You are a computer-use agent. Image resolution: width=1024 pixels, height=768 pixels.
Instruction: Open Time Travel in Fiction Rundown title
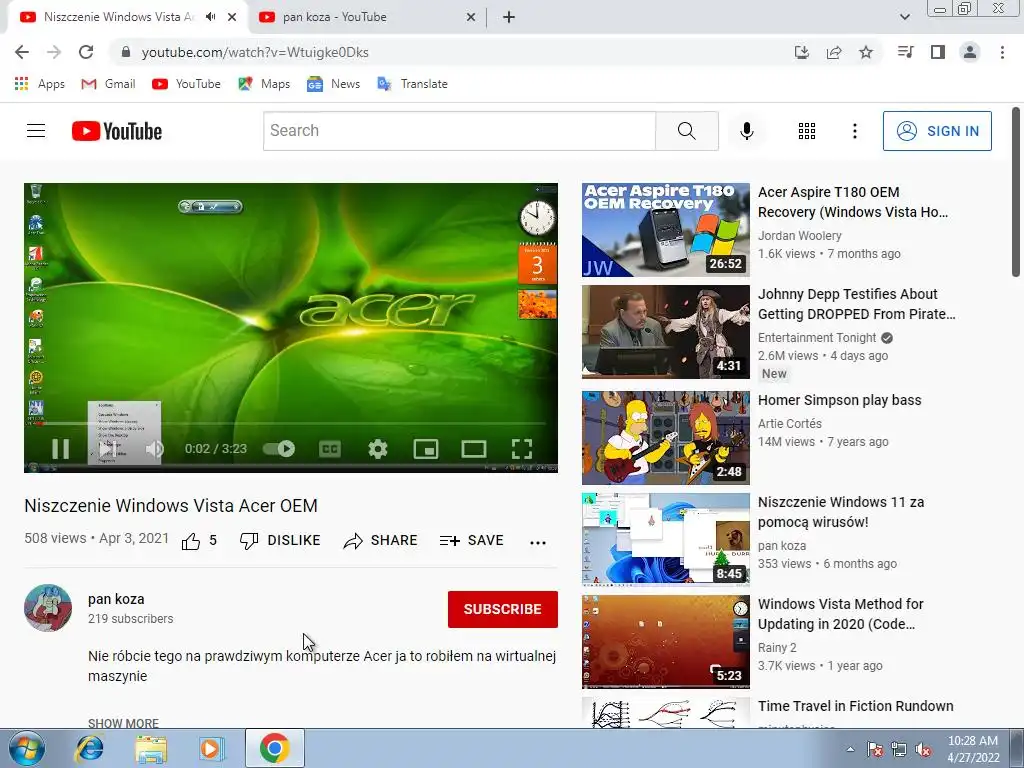pyautogui.click(x=856, y=706)
